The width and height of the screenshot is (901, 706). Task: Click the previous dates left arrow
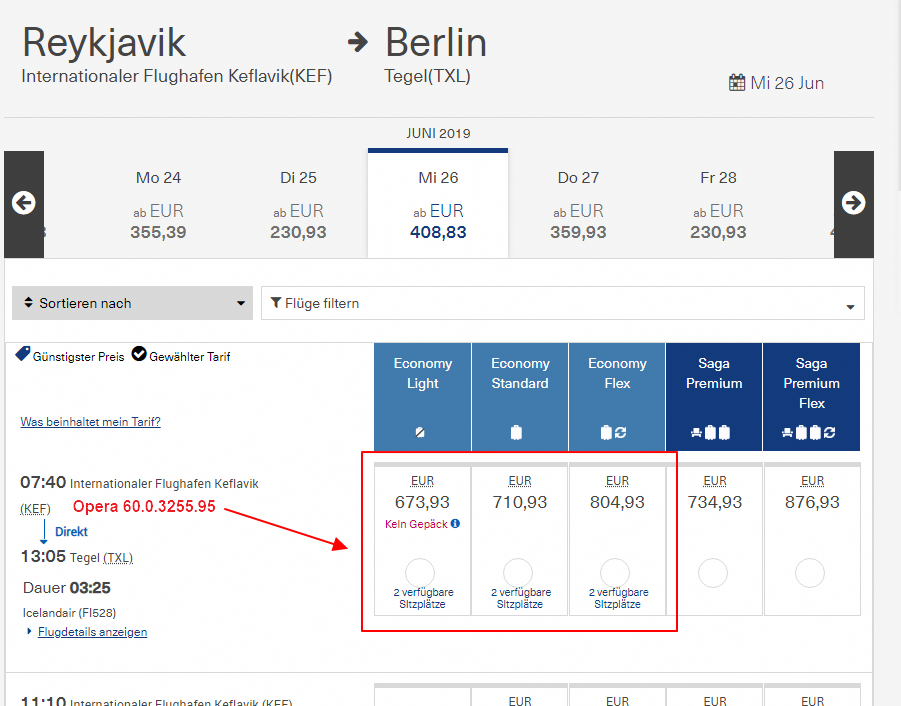point(24,203)
